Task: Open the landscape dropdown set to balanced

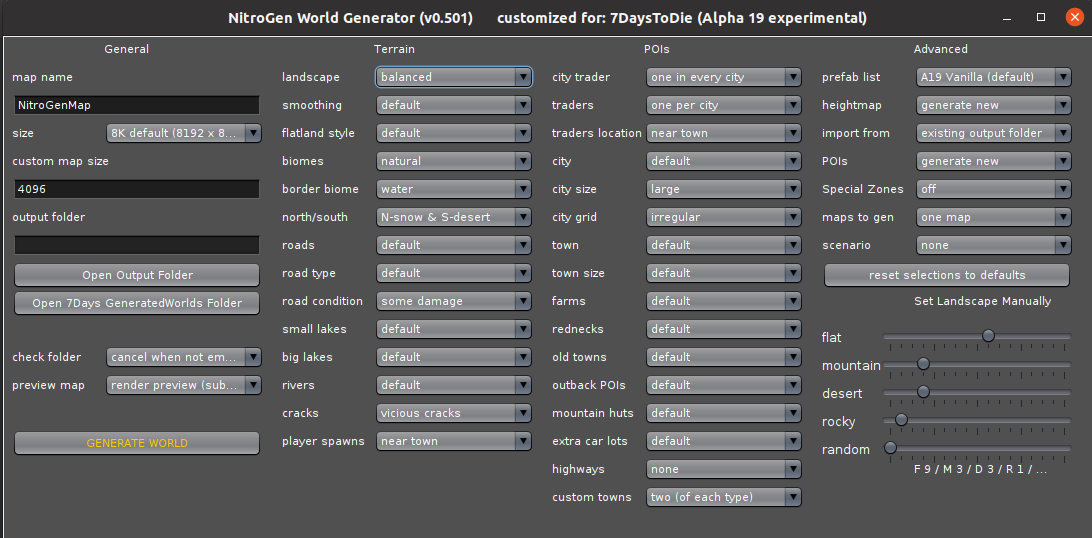Action: coord(453,77)
